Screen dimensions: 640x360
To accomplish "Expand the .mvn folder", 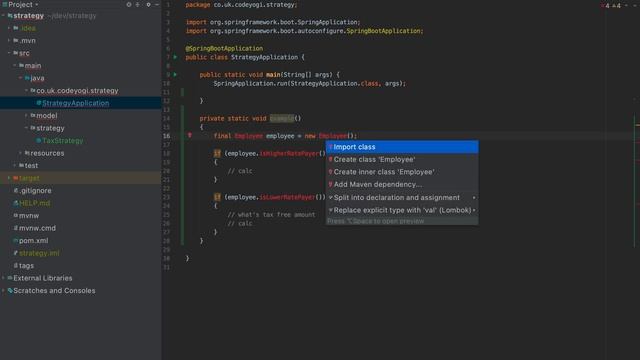I will coord(9,40).
